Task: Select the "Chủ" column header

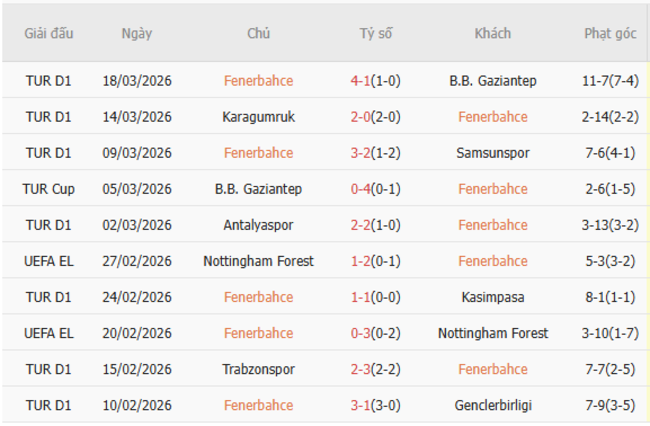Action: pyautogui.click(x=258, y=33)
